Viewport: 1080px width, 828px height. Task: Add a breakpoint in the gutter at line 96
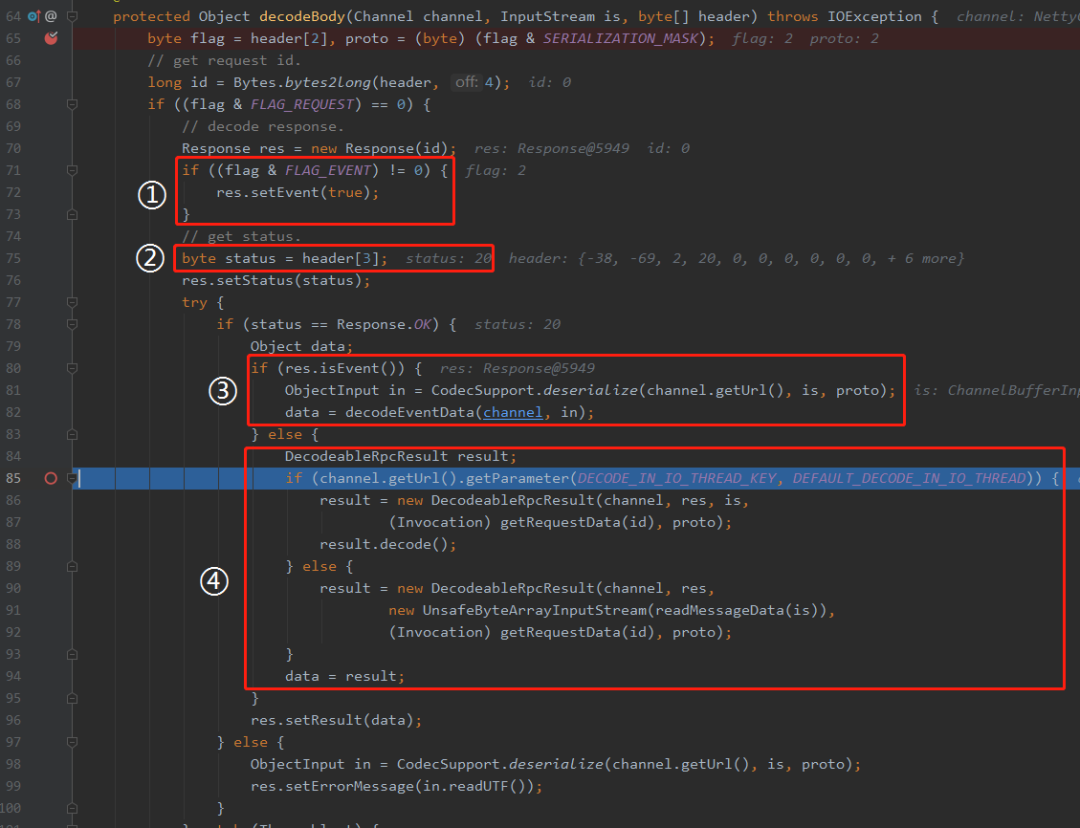point(51,720)
